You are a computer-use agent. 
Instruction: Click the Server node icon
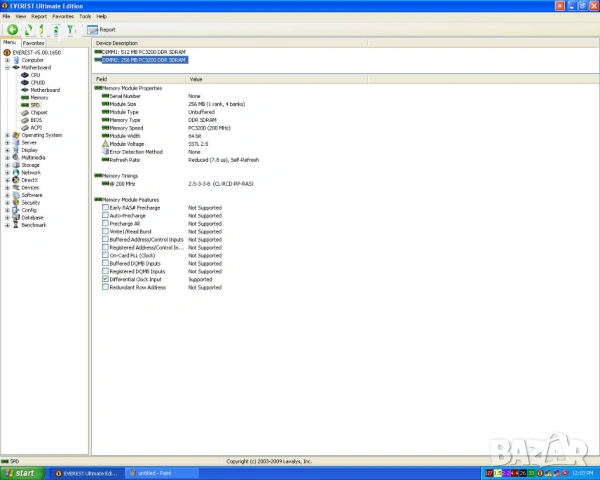(x=16, y=142)
